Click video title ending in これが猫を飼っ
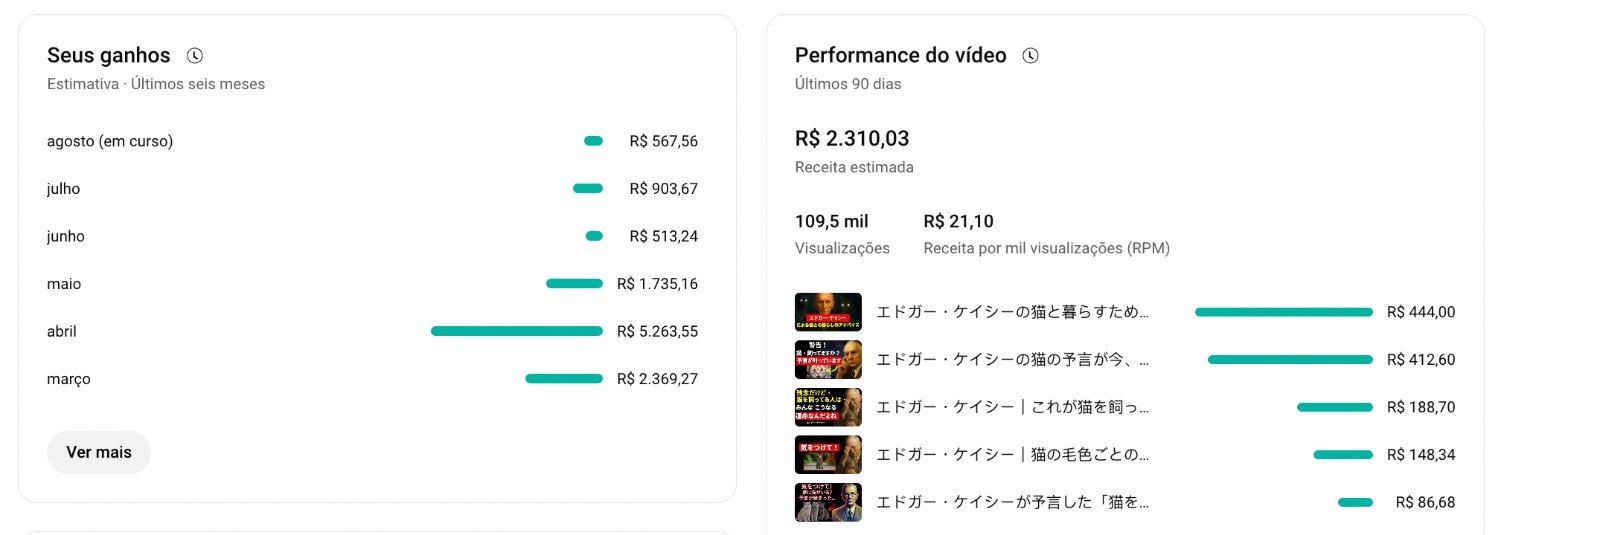This screenshot has height=535, width=1600. coord(1012,407)
